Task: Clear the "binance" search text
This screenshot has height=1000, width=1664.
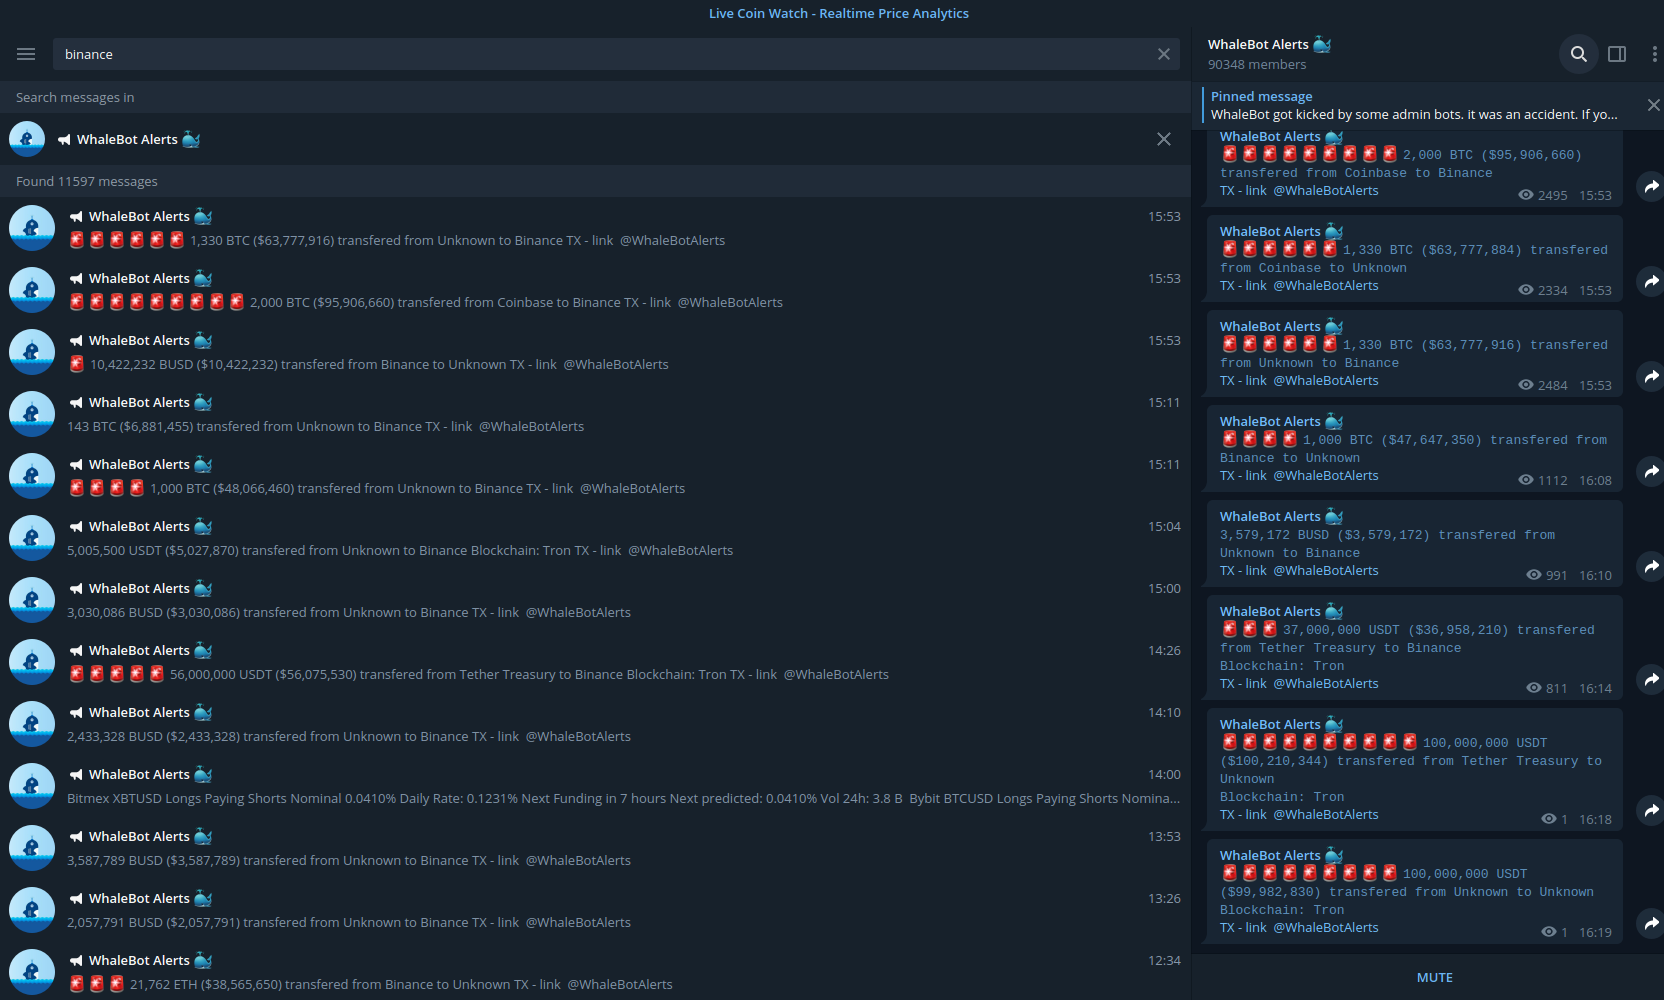Action: pos(1163,54)
